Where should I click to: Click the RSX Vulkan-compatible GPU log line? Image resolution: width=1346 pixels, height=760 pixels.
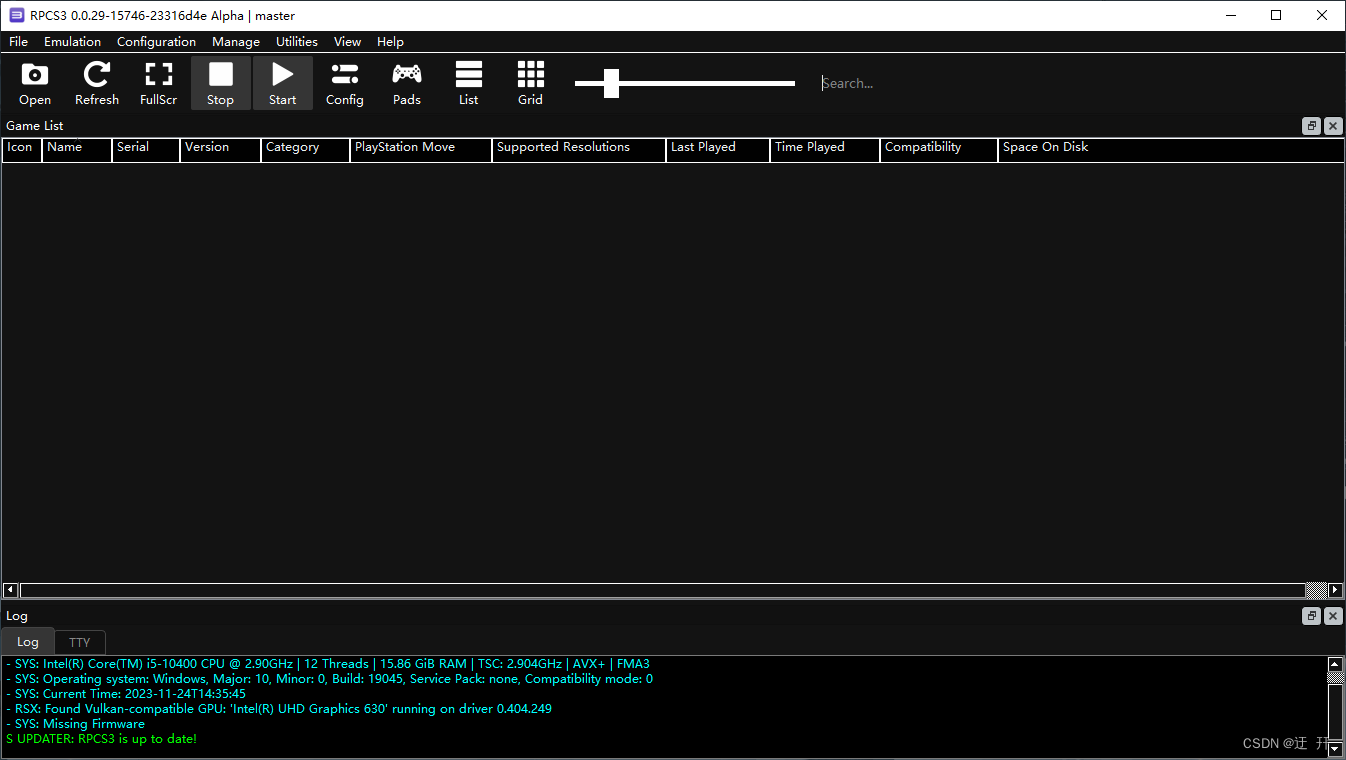(x=278, y=709)
